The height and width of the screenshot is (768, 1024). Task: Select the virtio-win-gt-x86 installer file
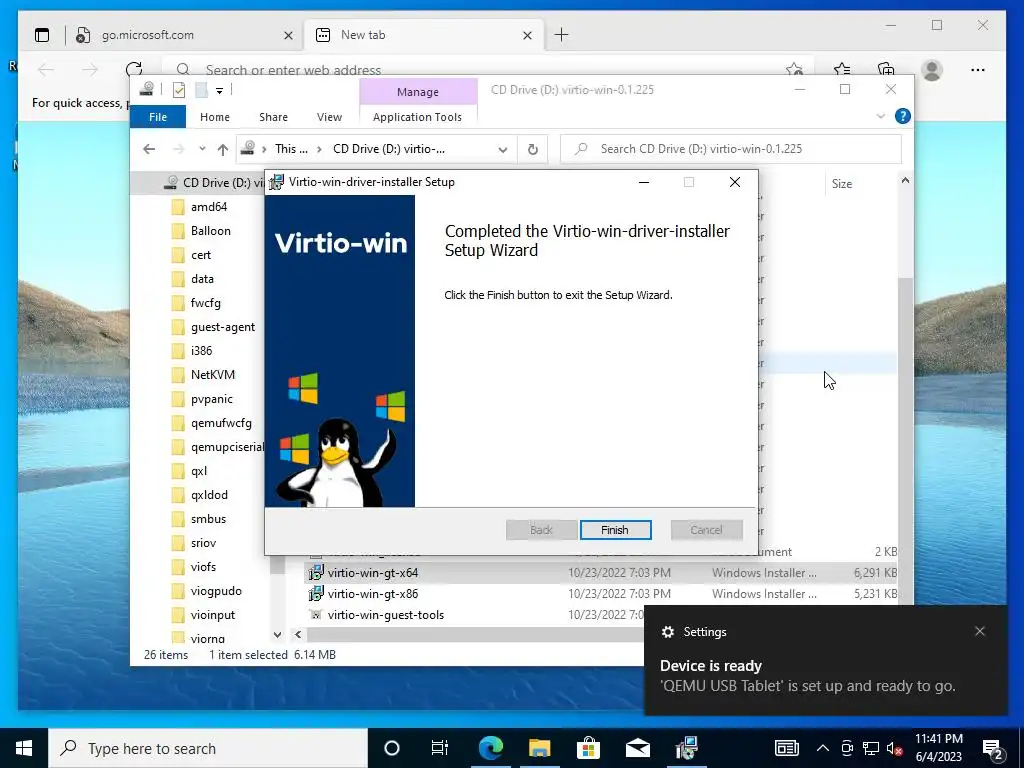pos(372,594)
